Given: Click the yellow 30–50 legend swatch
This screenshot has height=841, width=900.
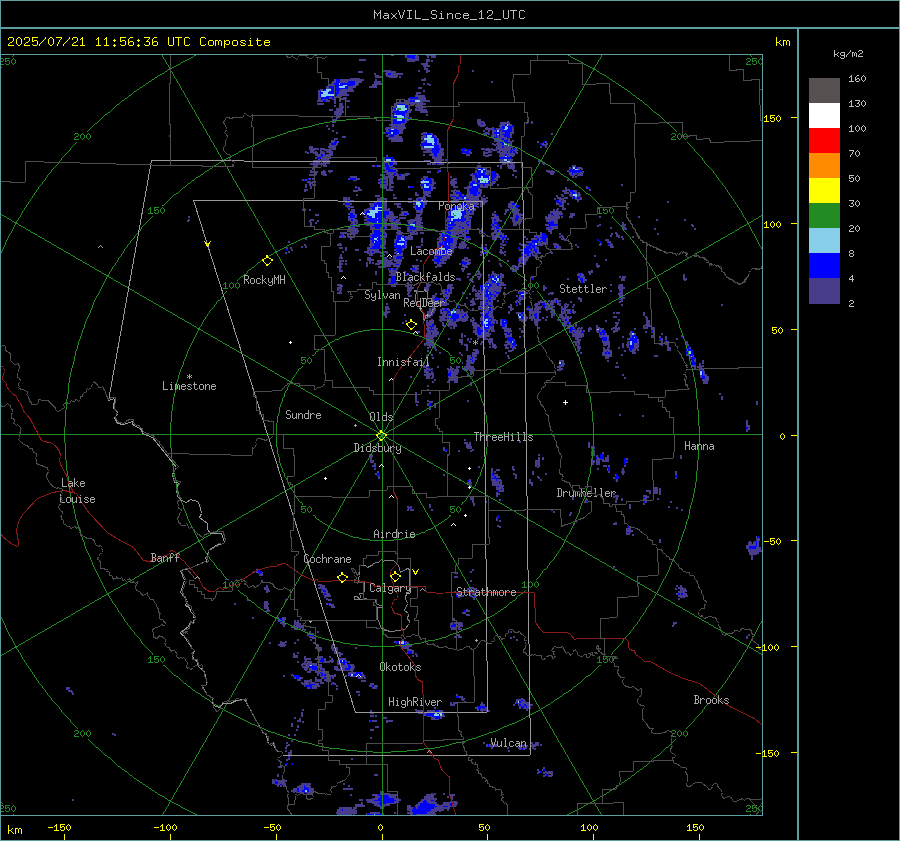Looking at the screenshot, I should click(x=824, y=191).
